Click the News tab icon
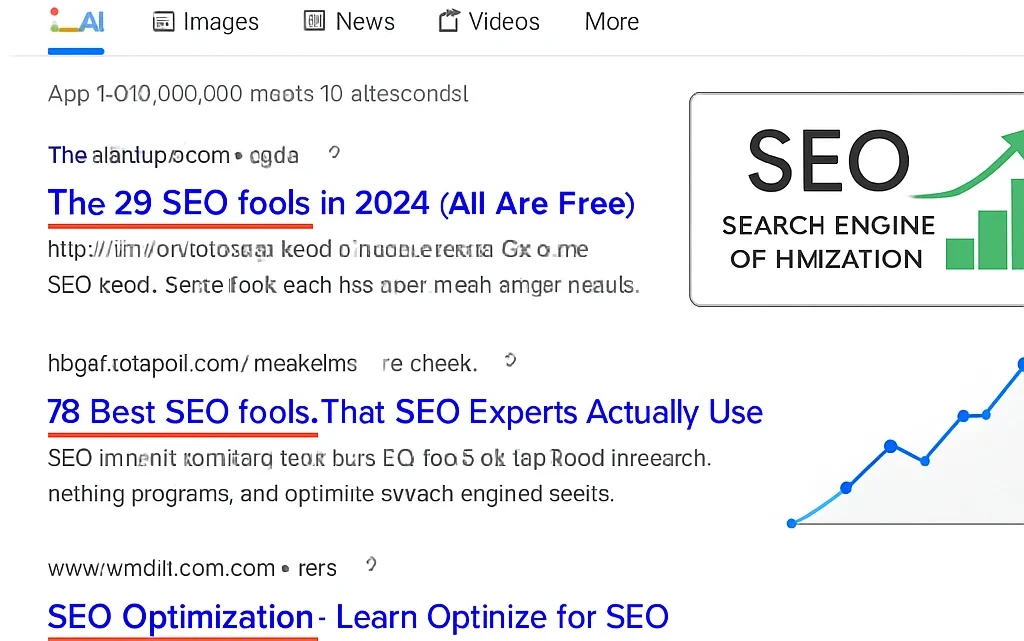Image resolution: width=1024 pixels, height=641 pixels. [315, 22]
